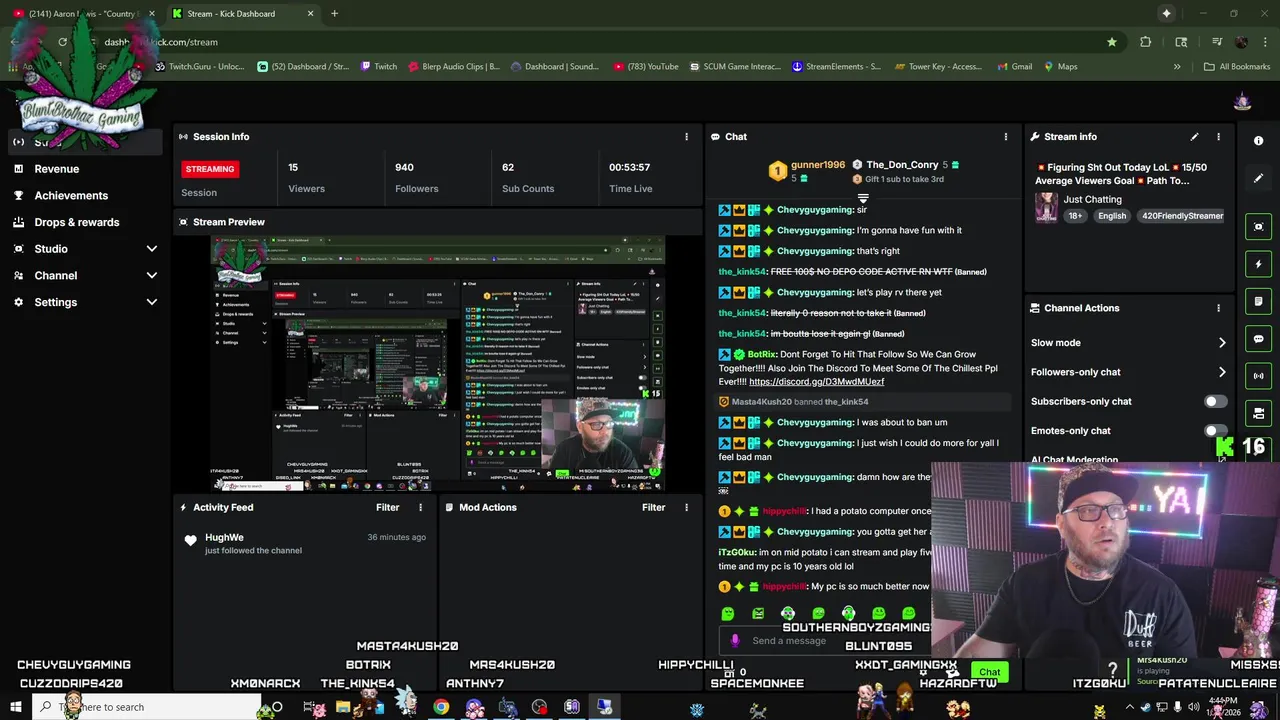
Task: Click the notes document icon in right sidebar
Action: tap(1259, 301)
